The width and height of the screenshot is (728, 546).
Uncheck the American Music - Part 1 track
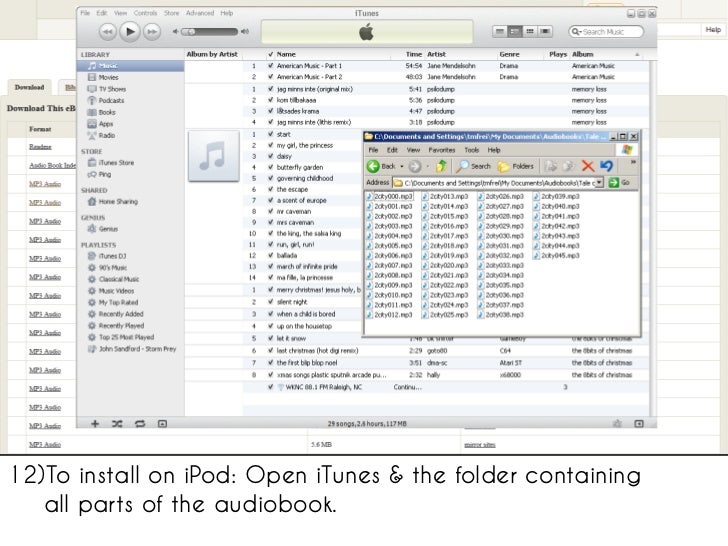[x=271, y=66]
